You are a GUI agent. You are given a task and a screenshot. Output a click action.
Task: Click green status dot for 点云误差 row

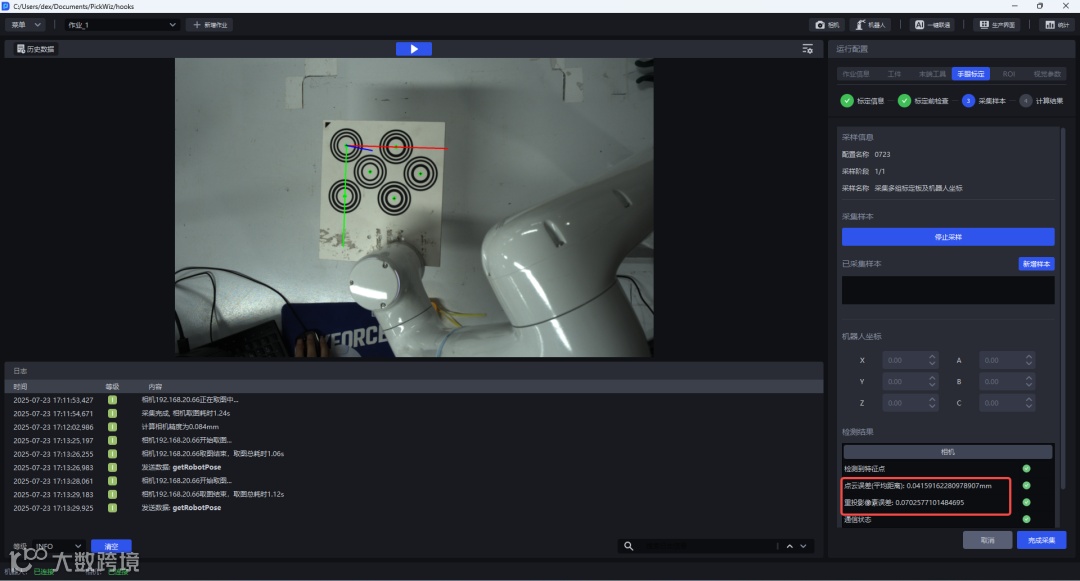[1026, 485]
